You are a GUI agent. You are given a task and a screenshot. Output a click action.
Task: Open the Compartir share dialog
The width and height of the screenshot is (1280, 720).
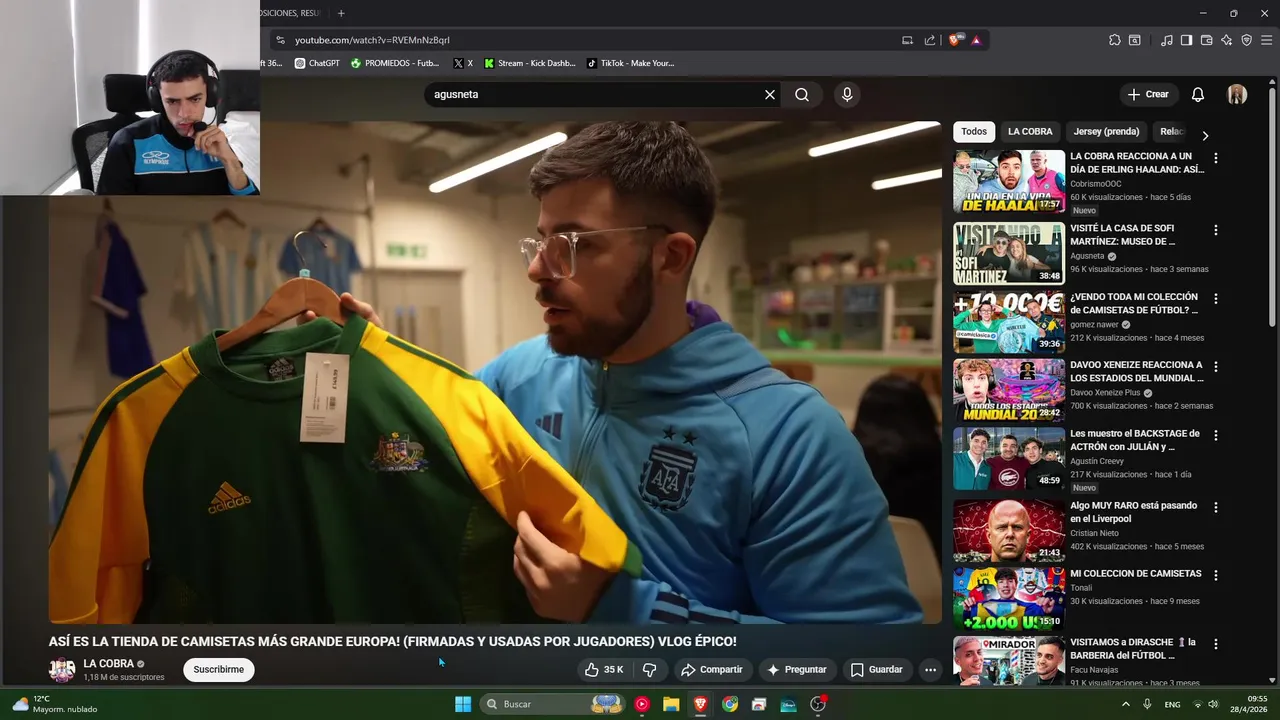pyautogui.click(x=711, y=670)
